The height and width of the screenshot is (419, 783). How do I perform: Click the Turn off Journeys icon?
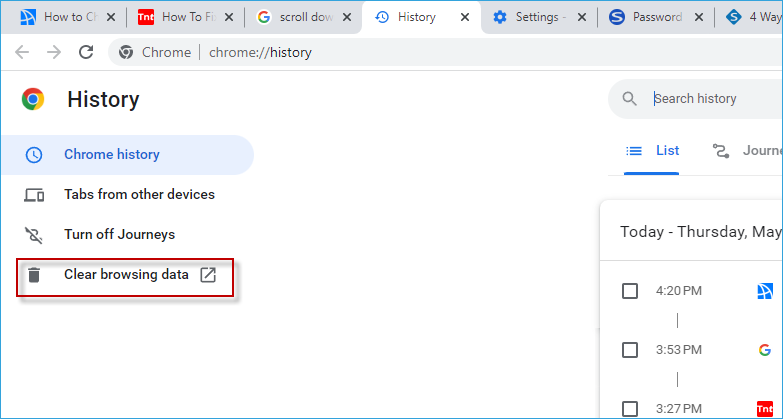(34, 235)
